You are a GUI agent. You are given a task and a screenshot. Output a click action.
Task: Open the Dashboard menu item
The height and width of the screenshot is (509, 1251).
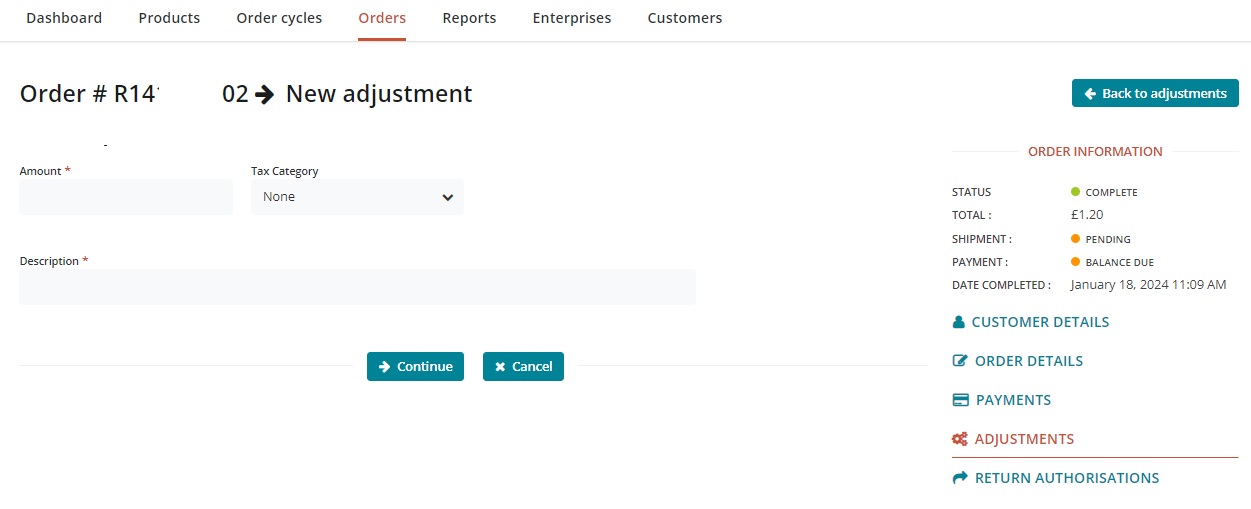pyautogui.click(x=64, y=18)
